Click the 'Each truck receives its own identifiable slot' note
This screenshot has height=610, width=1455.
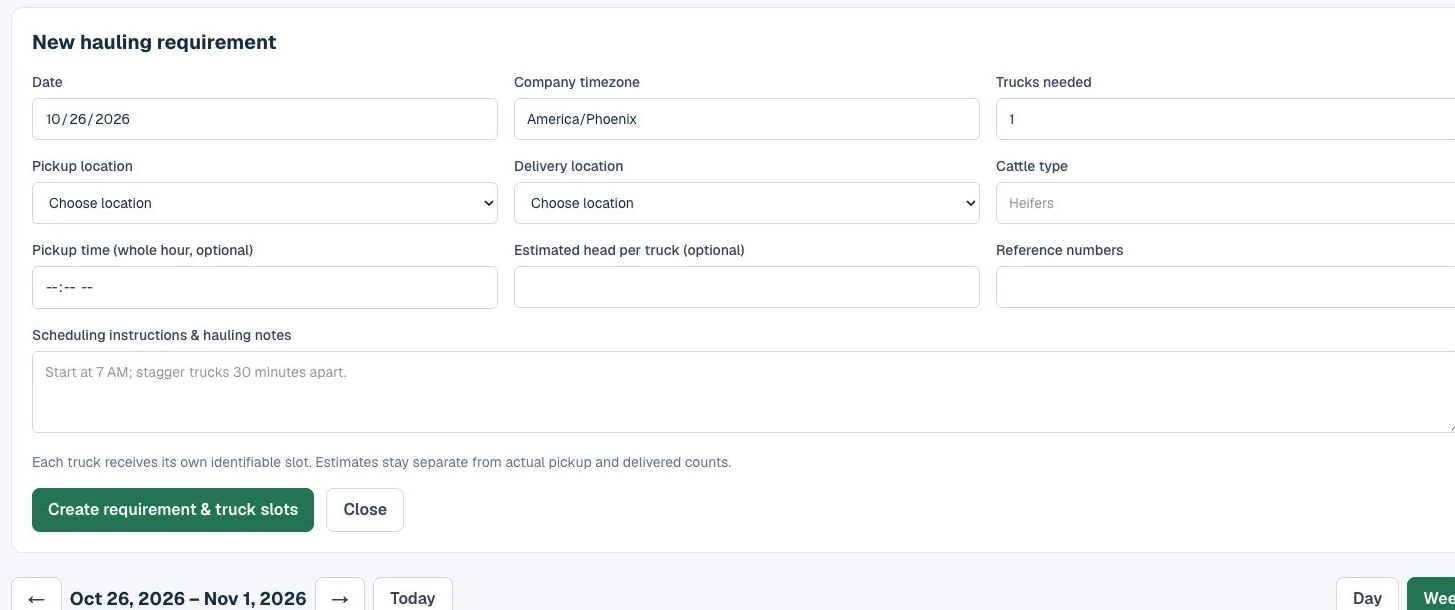[x=381, y=462]
